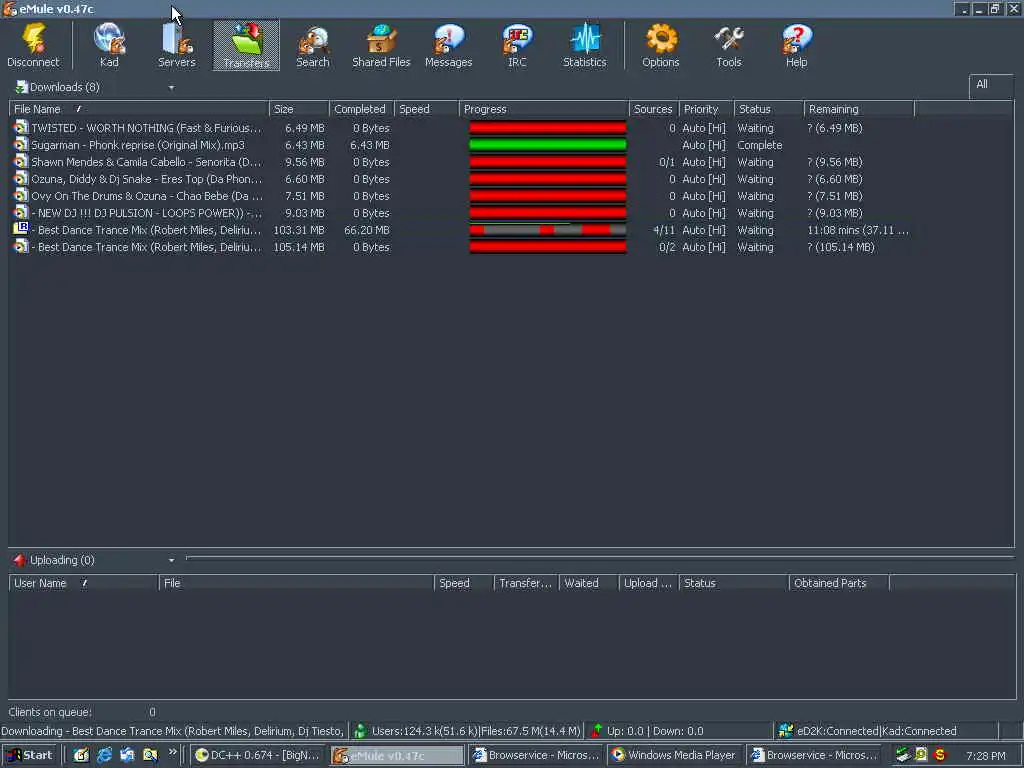1024x768 pixels.
Task: Expand the Downloads (8) dropdown arrow
Action: click(x=171, y=88)
